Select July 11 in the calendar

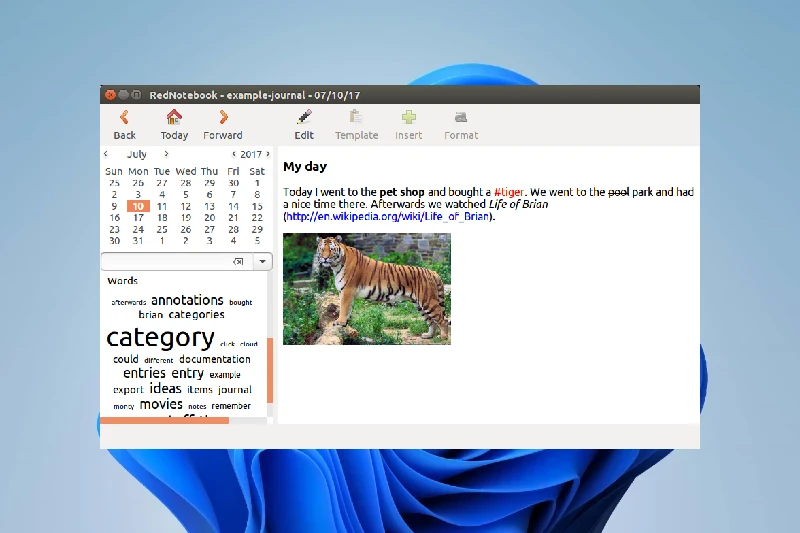162,206
